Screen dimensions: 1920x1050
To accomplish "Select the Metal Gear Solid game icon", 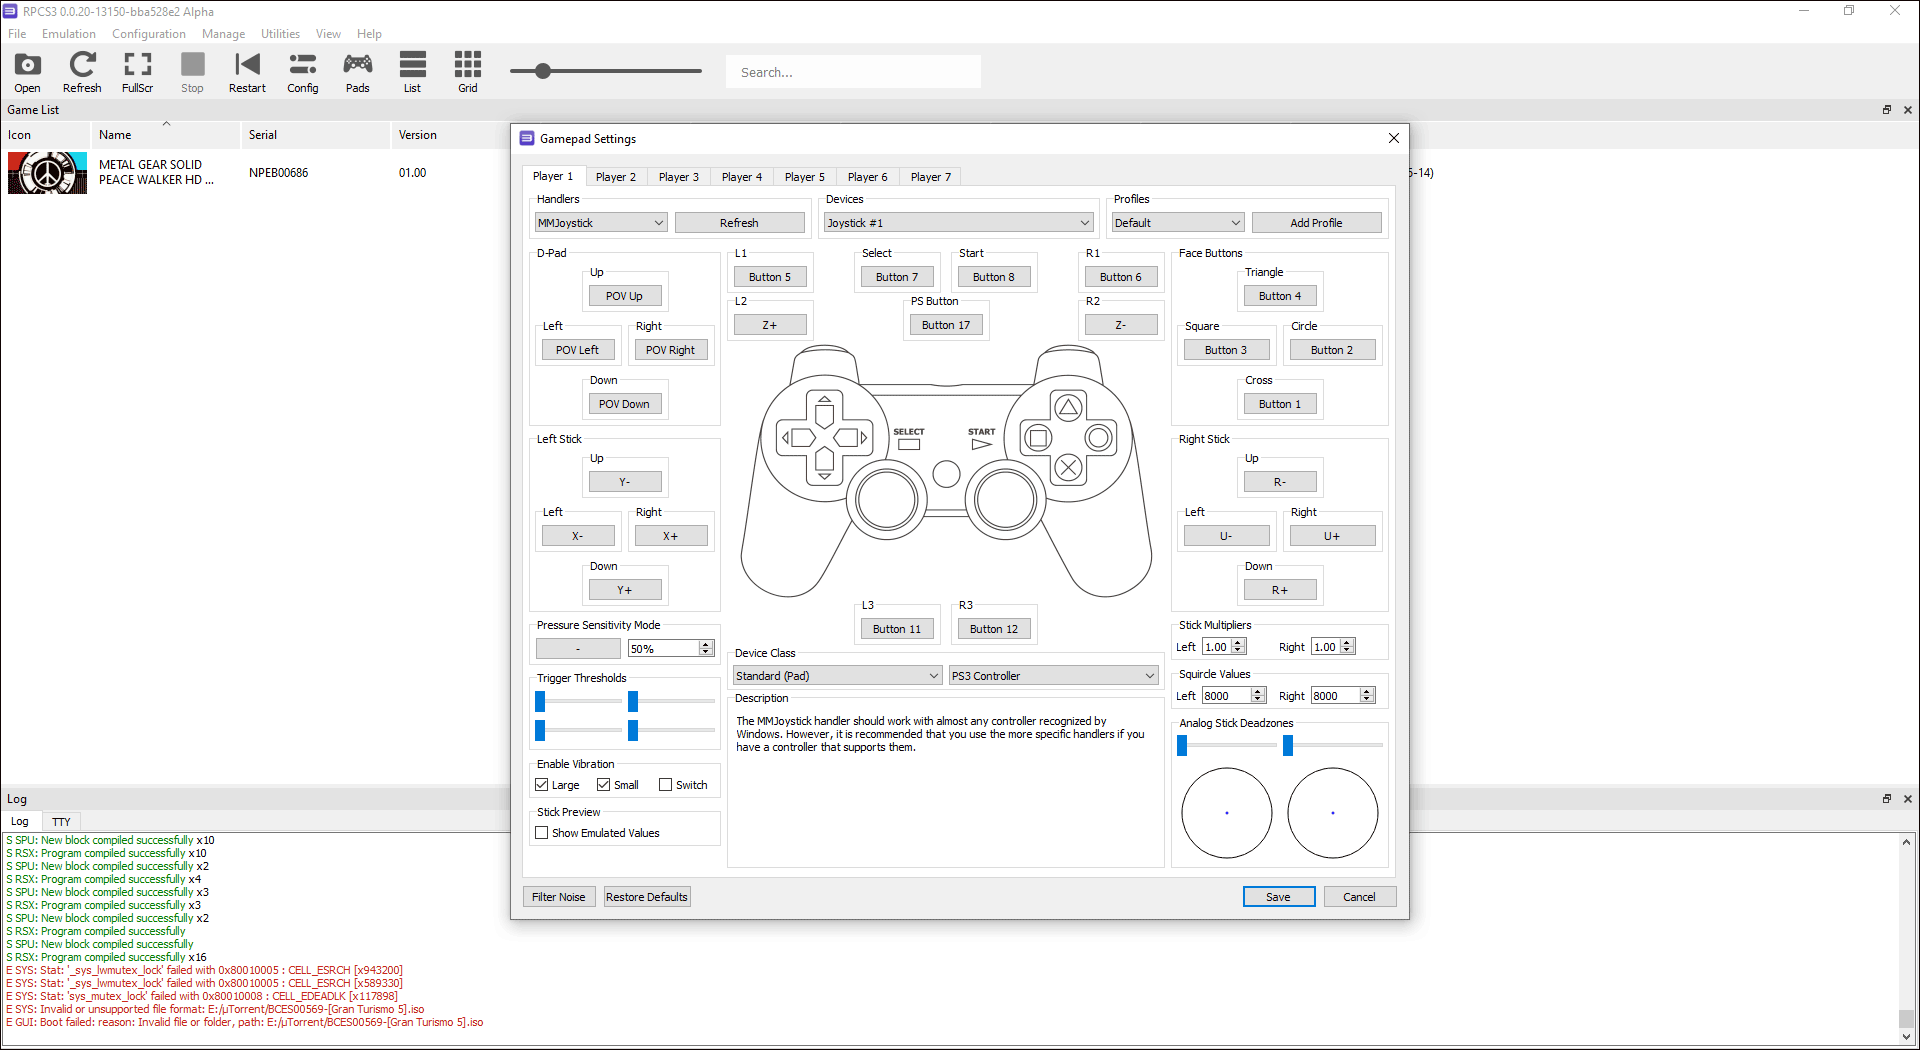I will pyautogui.click(x=47, y=173).
